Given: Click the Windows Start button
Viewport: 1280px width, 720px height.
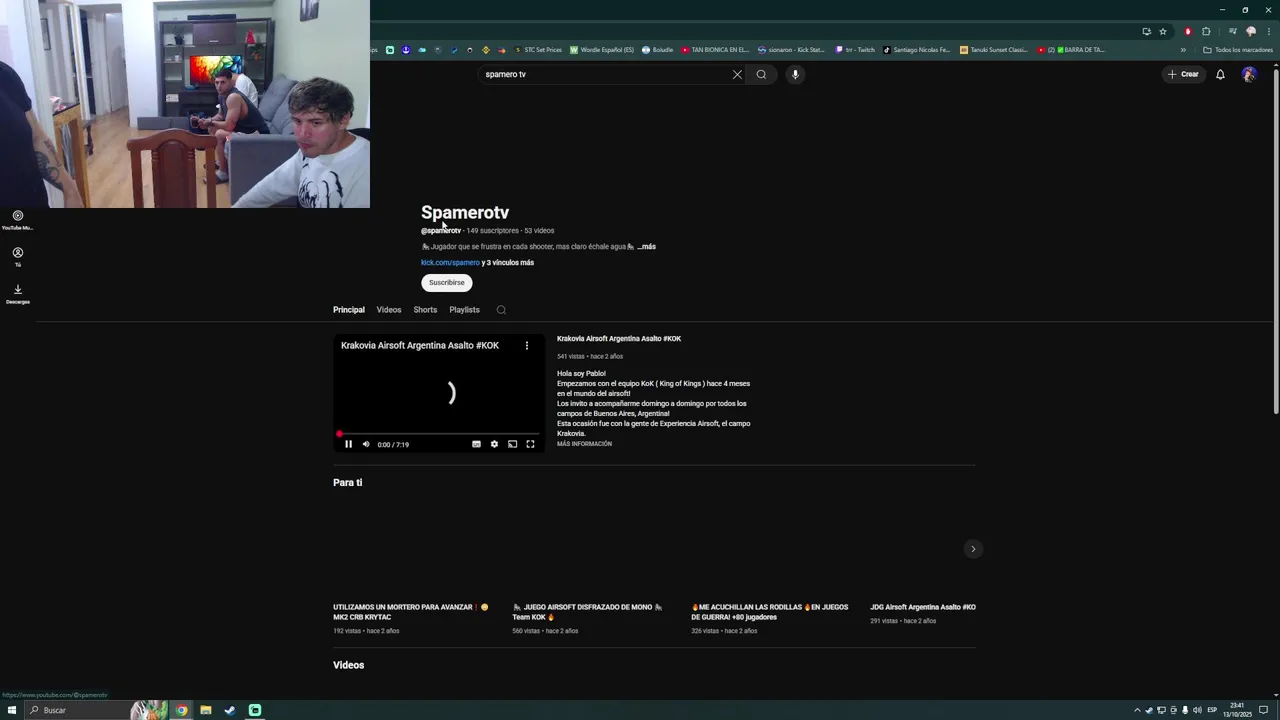Looking at the screenshot, I should tap(12, 710).
